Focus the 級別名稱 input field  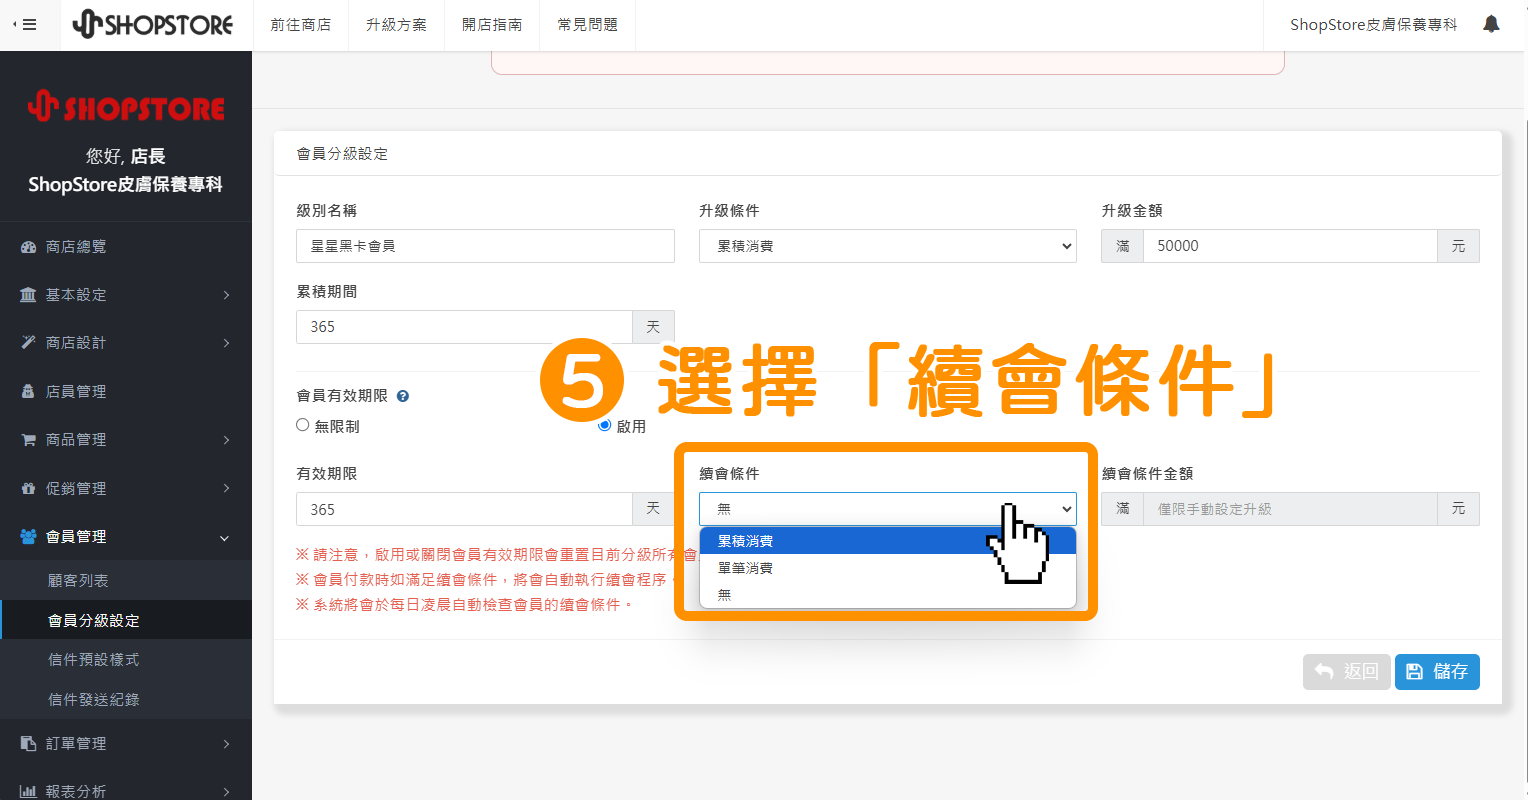tap(485, 246)
